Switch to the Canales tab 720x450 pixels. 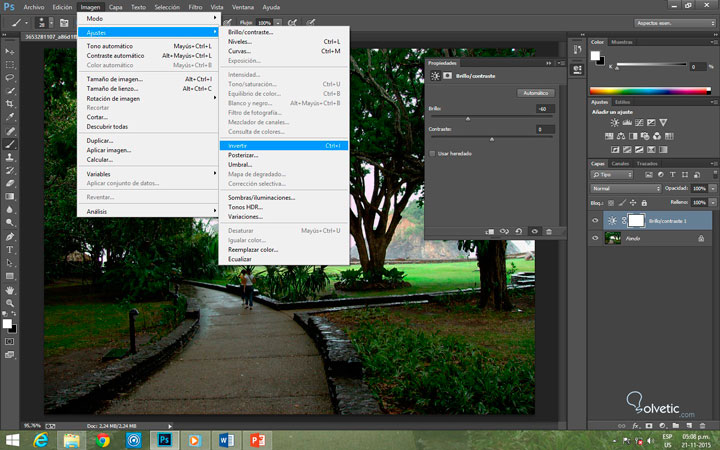click(x=620, y=163)
